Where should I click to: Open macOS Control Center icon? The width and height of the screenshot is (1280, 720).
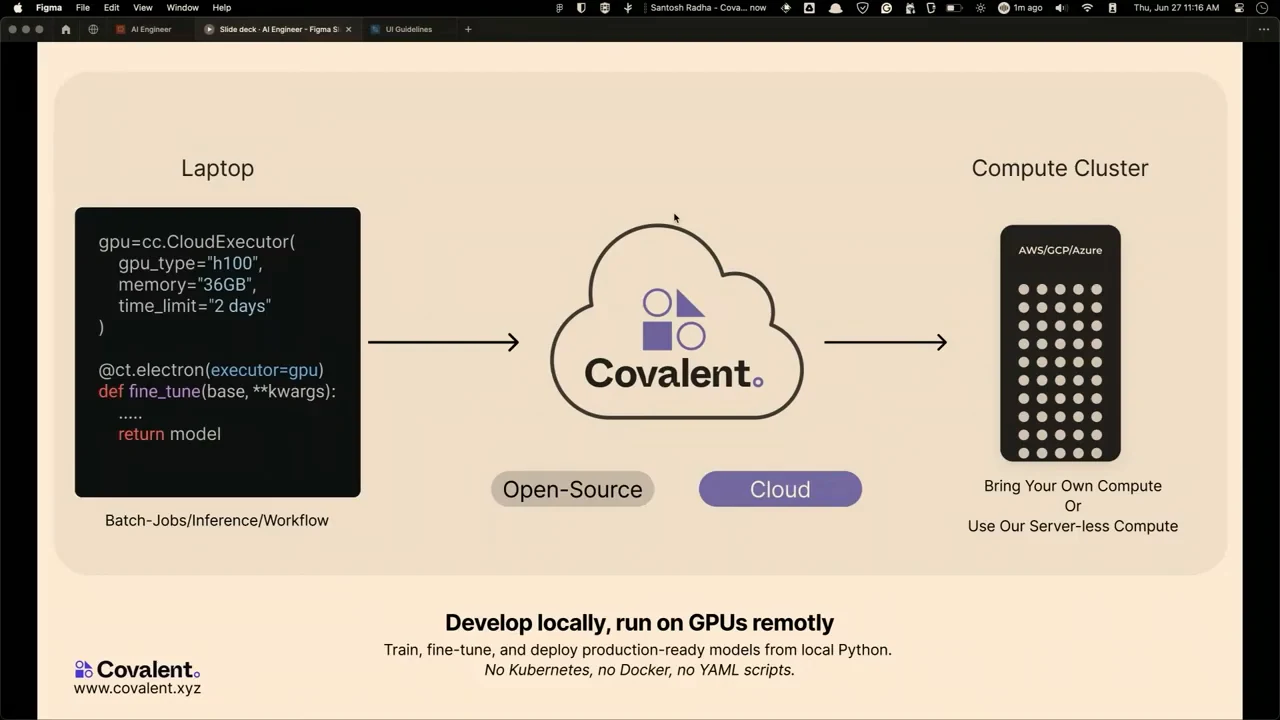1240,7
